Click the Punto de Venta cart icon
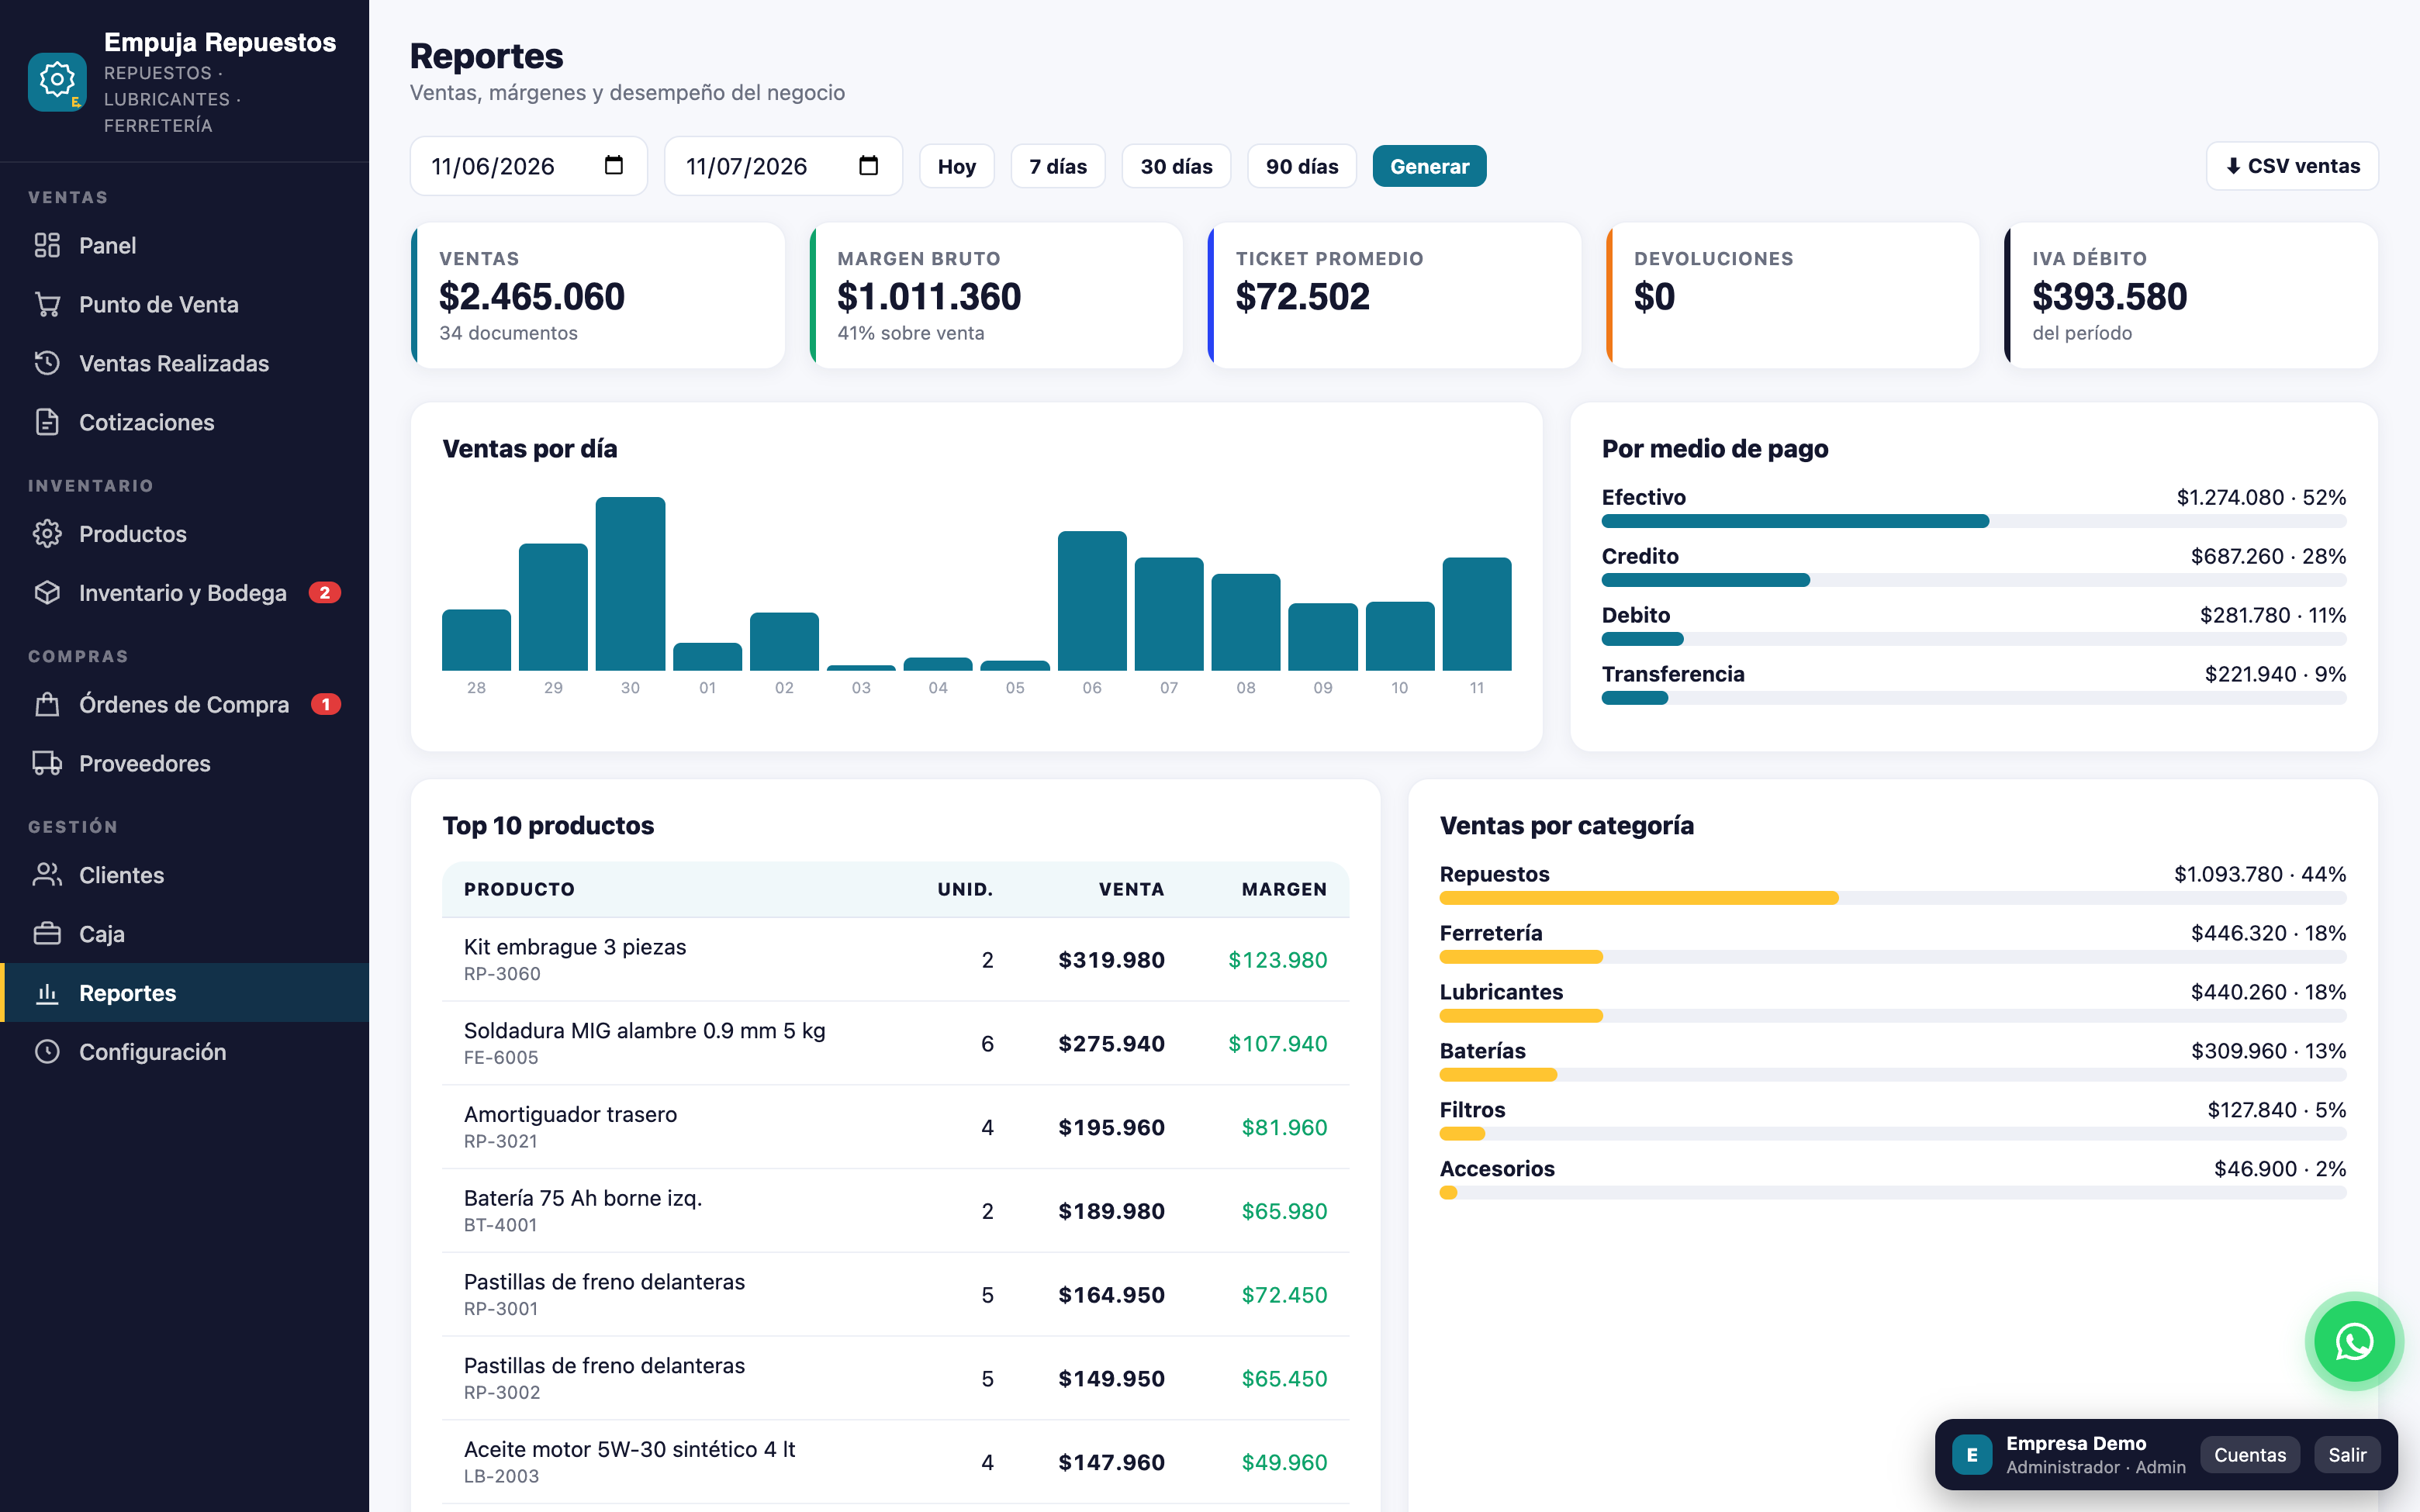2420x1512 pixels. (47, 304)
